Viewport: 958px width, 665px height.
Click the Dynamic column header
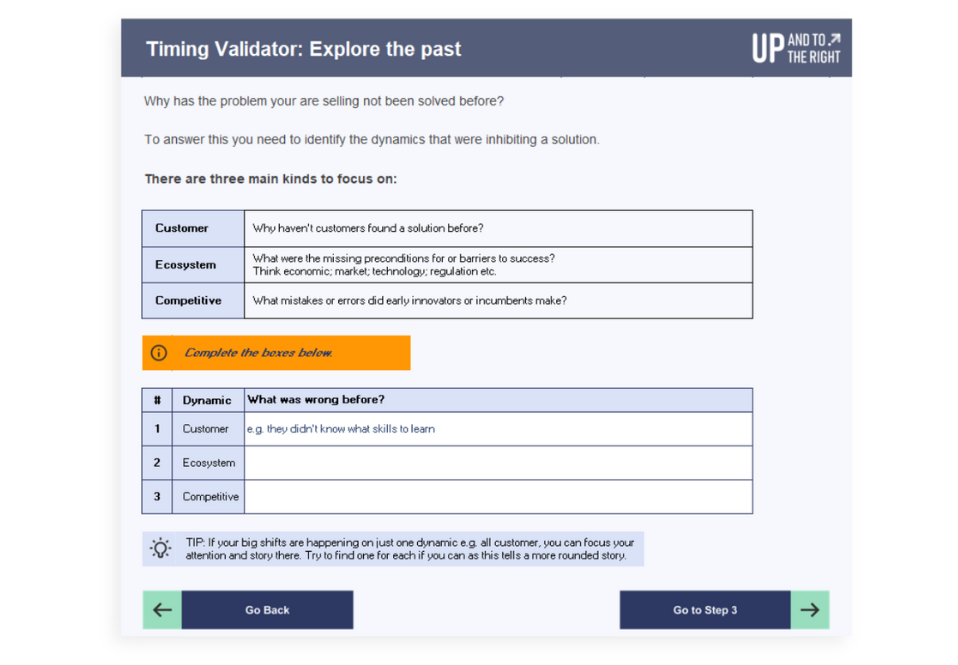[x=208, y=400]
